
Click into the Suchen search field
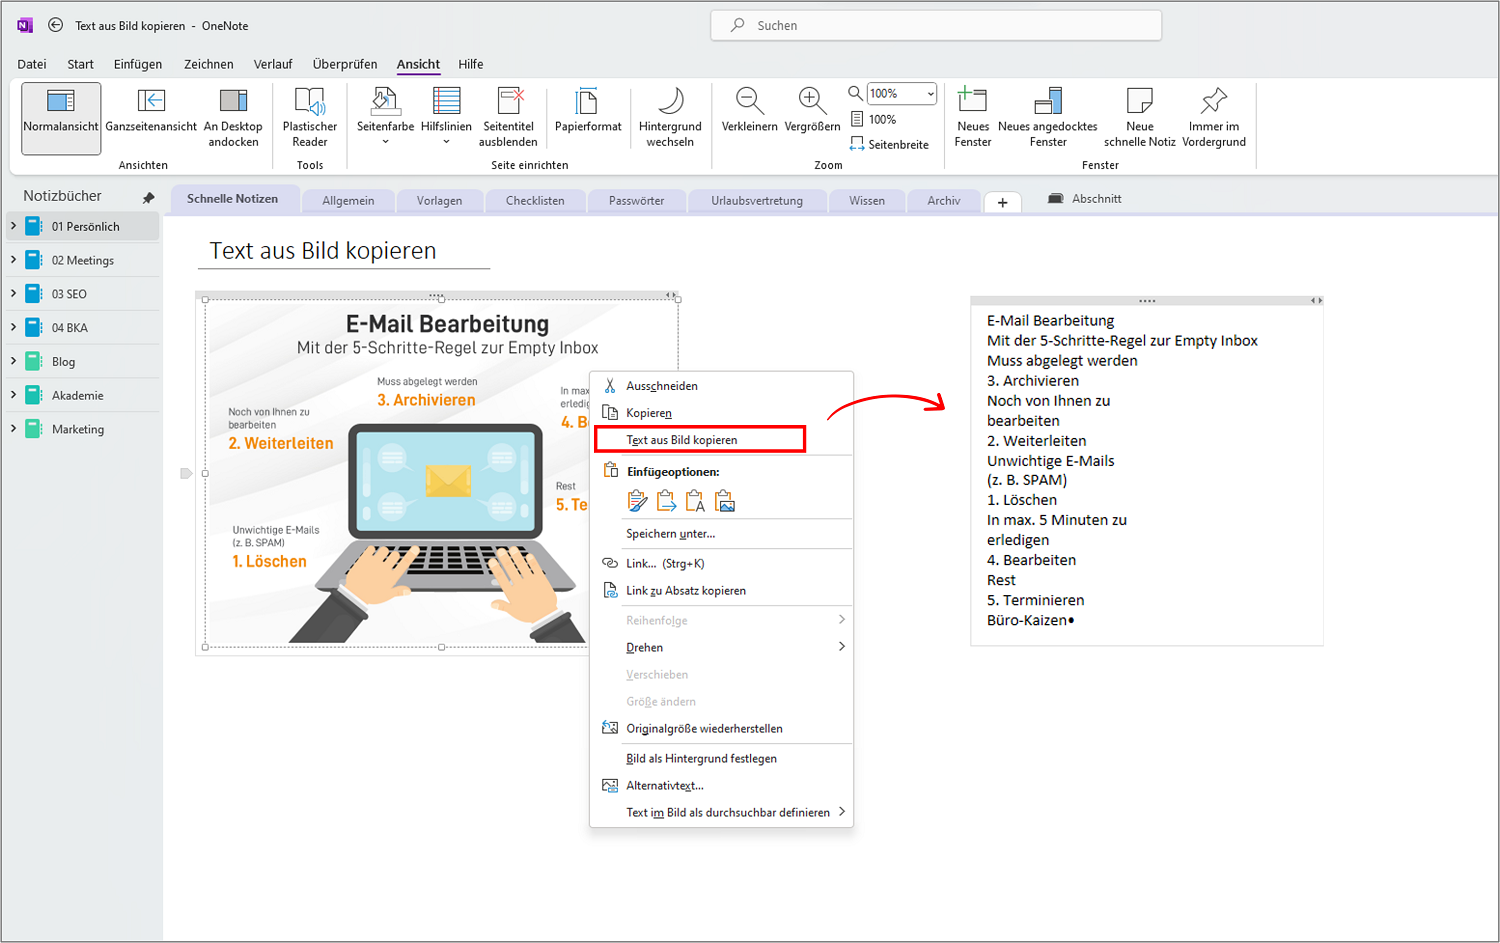click(936, 25)
